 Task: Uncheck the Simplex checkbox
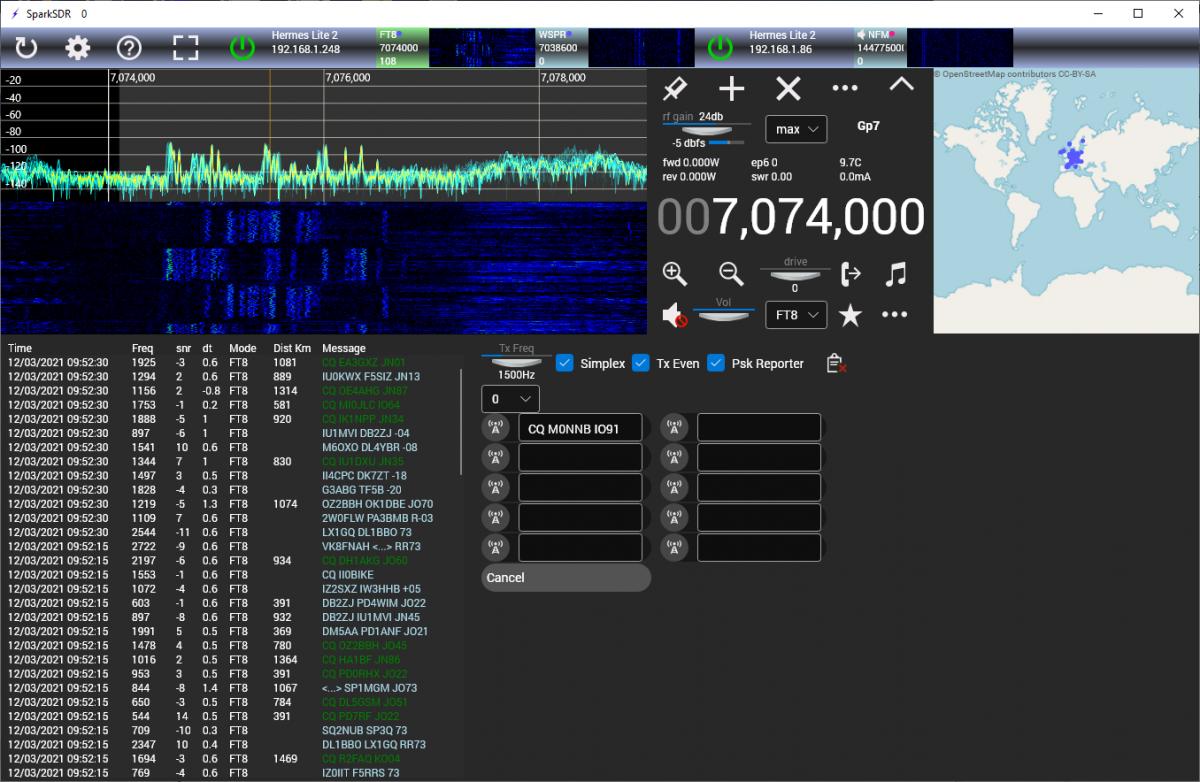(565, 363)
